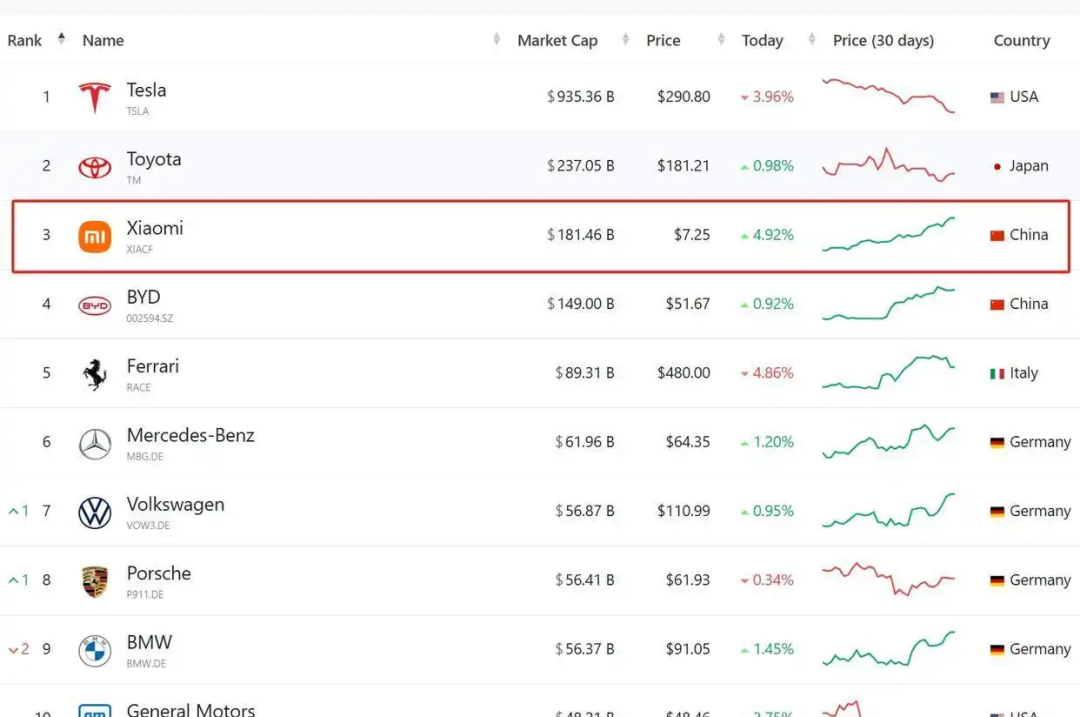This screenshot has height=717, width=1080.
Task: Click the Toyota logo icon
Action: 94,167
